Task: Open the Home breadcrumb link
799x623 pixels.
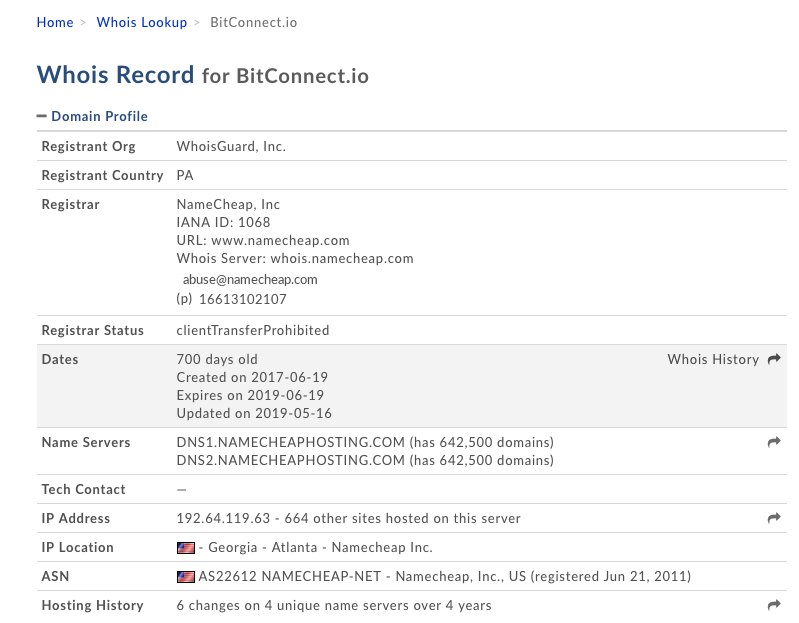Action: [55, 22]
